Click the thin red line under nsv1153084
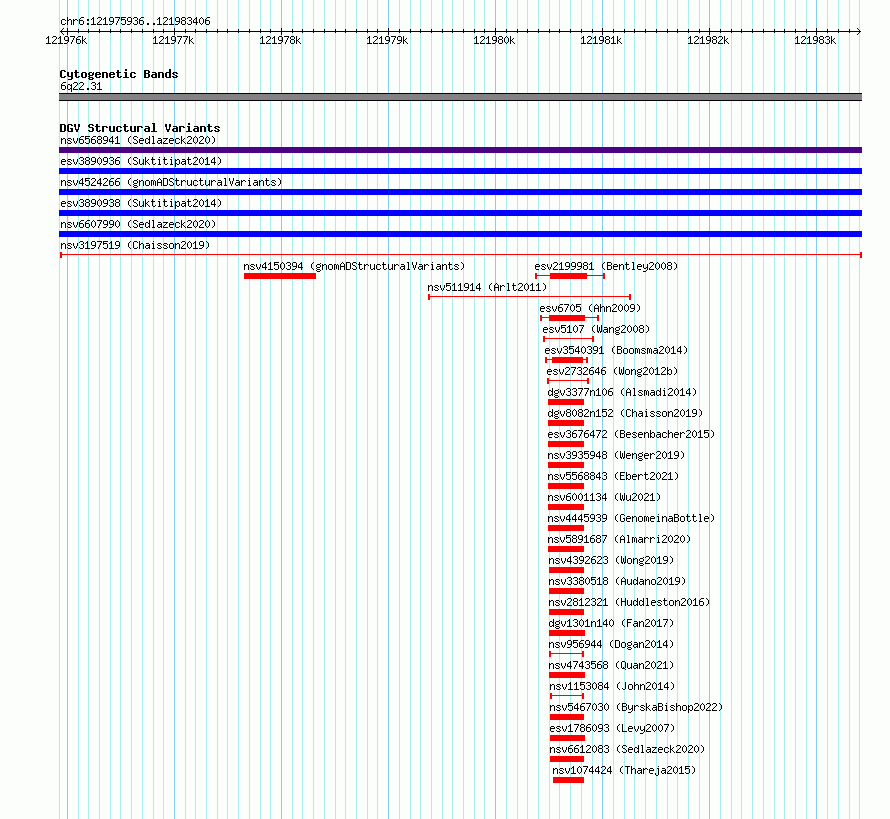The width and height of the screenshot is (890, 819). coord(567,696)
